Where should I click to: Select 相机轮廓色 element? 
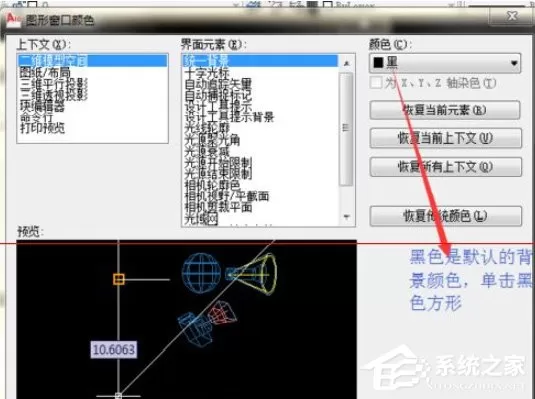coord(212,185)
